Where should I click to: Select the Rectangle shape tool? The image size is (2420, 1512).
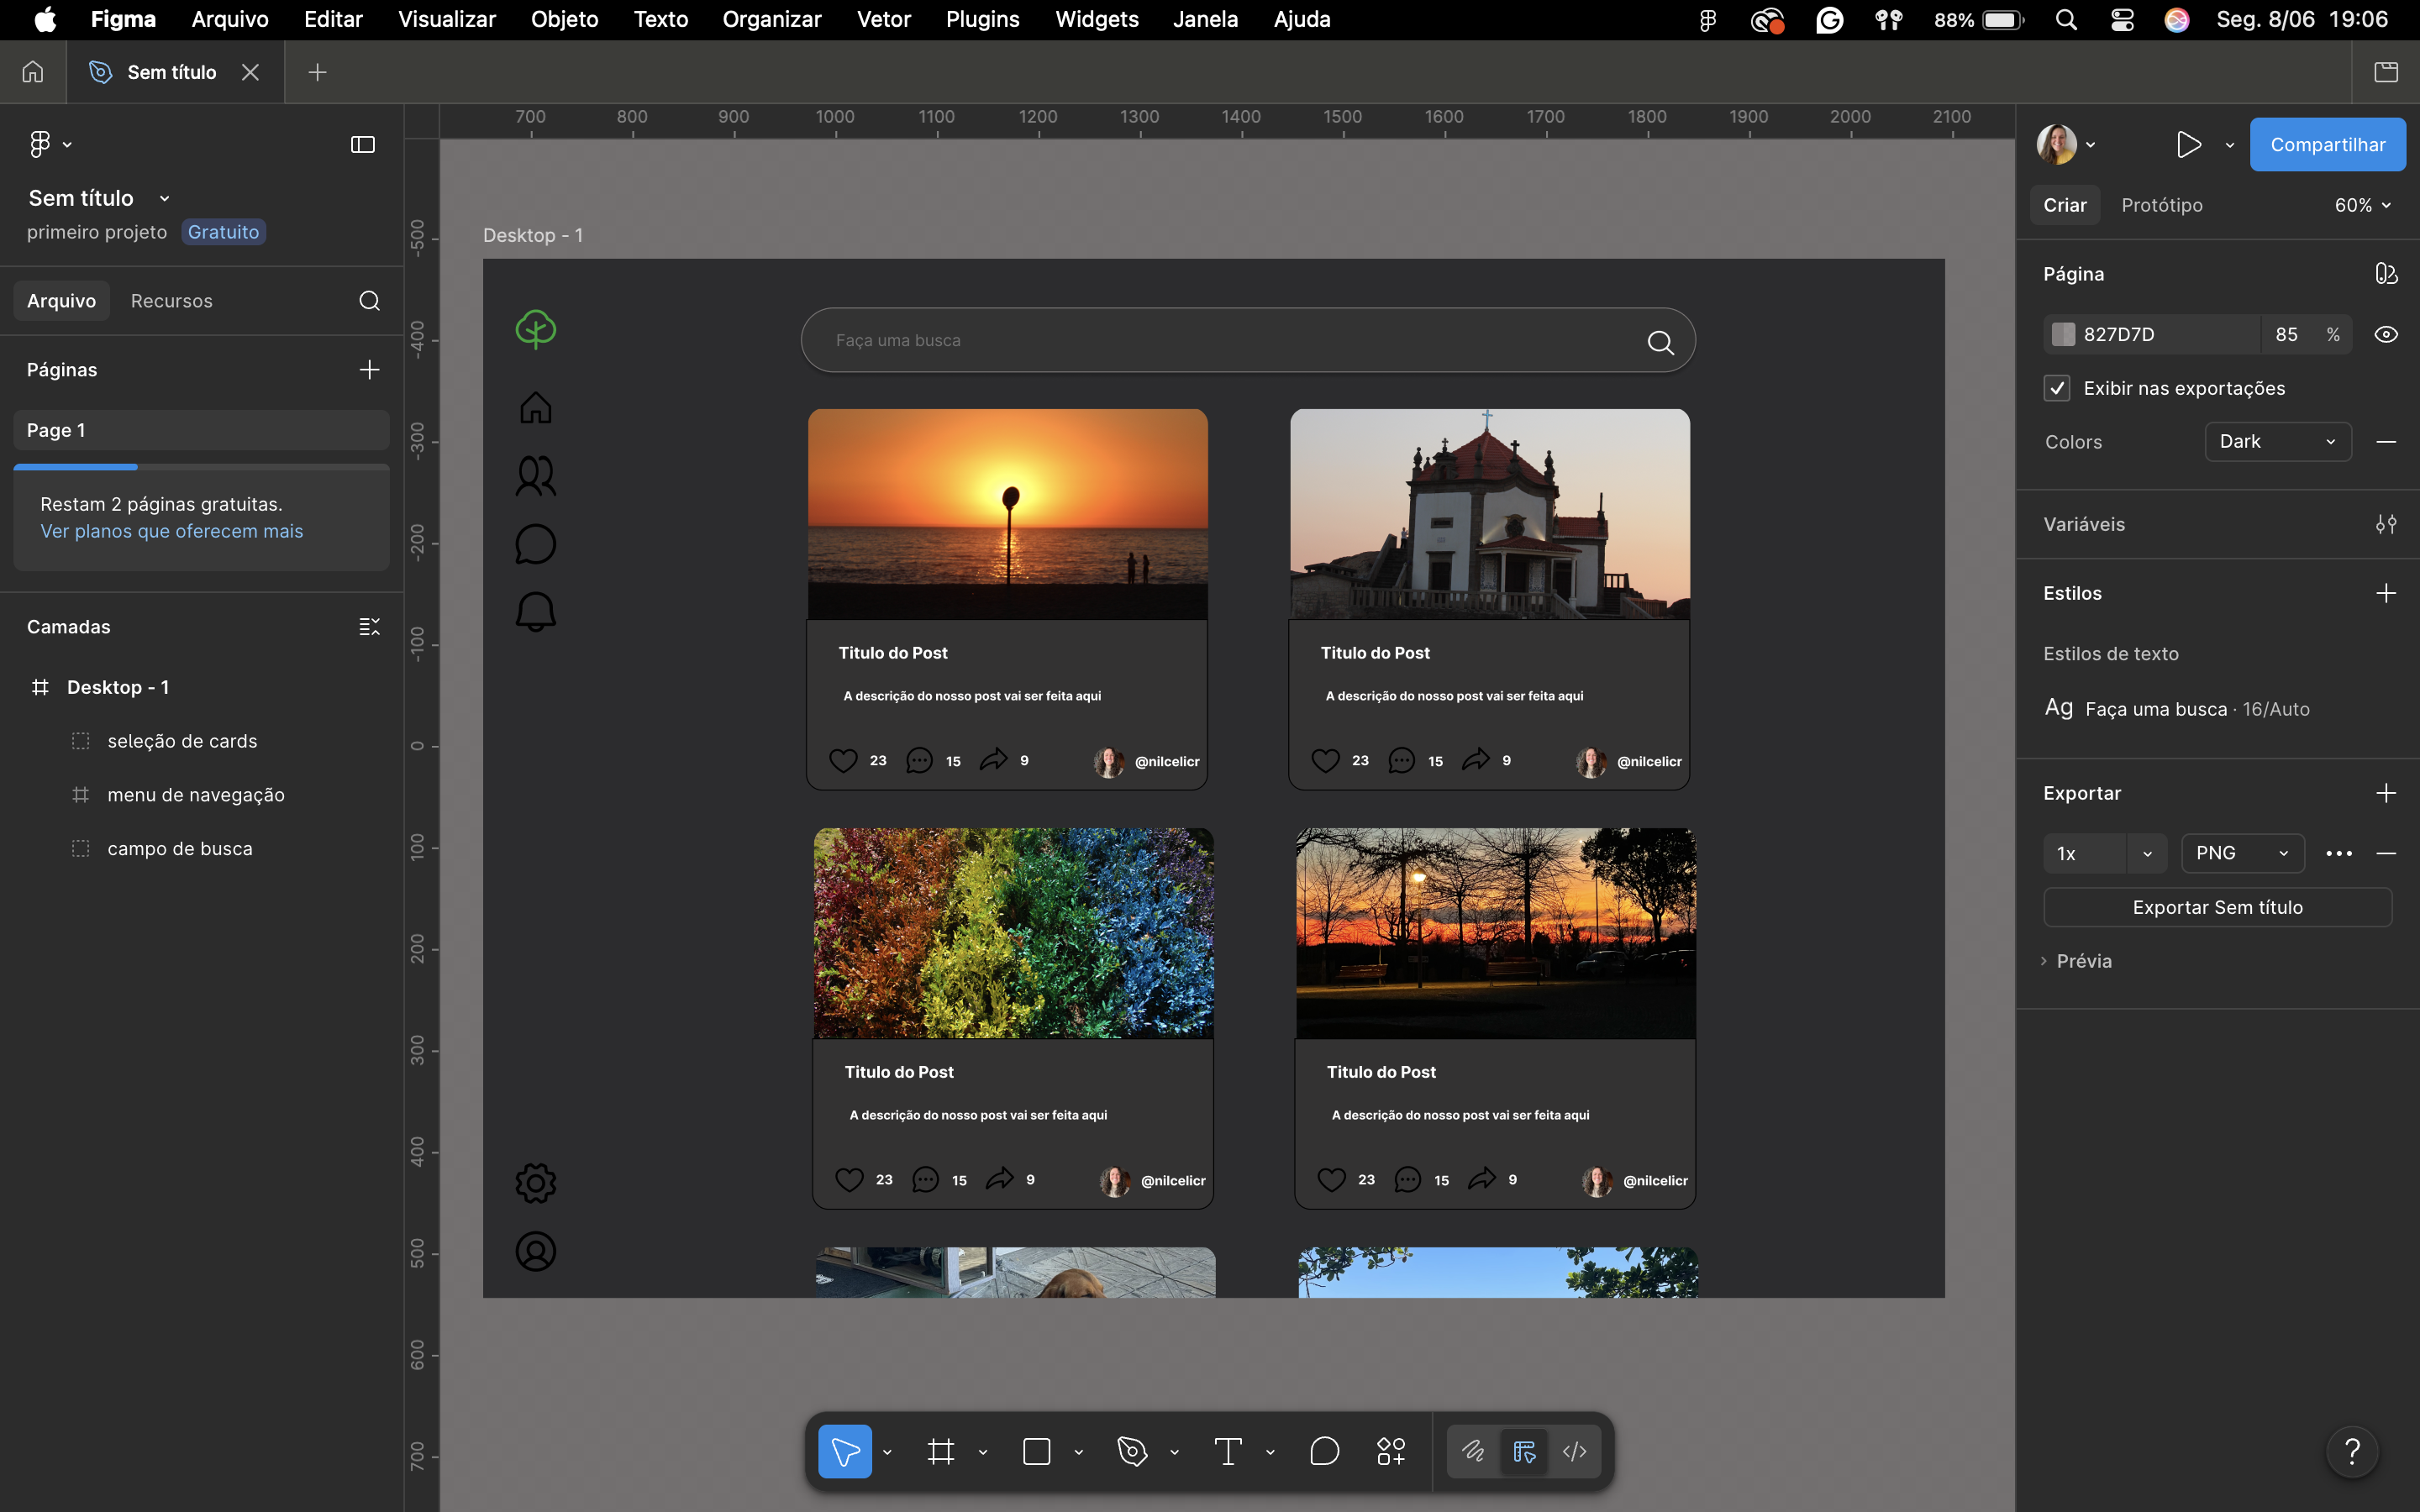pos(1037,1451)
